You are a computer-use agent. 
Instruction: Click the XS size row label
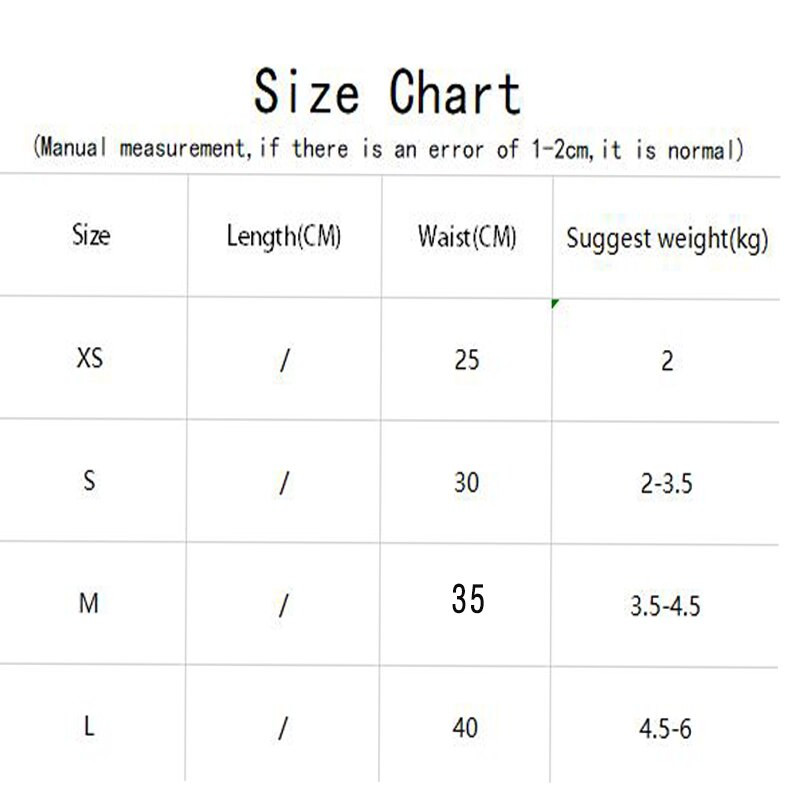[90, 358]
